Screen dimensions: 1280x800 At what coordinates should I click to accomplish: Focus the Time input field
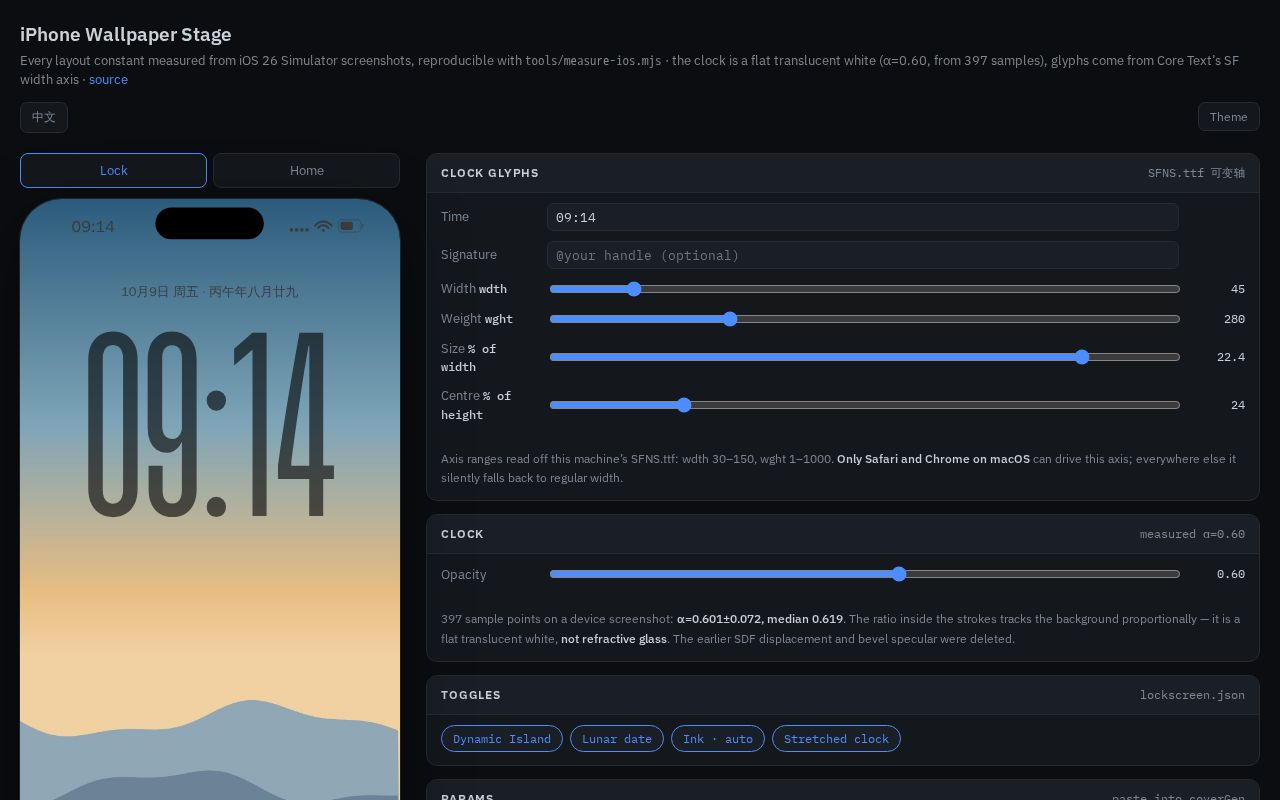pos(863,217)
